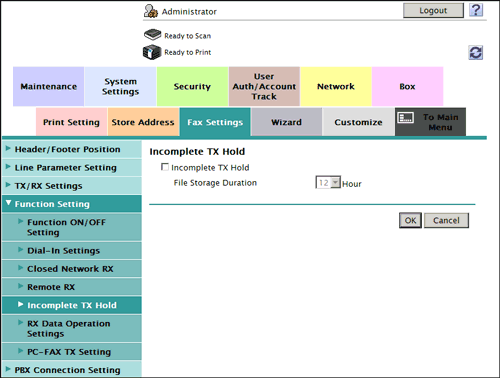Screen dimensions: 500x378
Task: Open the File Storage Duration hour dropdown
Action: click(x=328, y=182)
